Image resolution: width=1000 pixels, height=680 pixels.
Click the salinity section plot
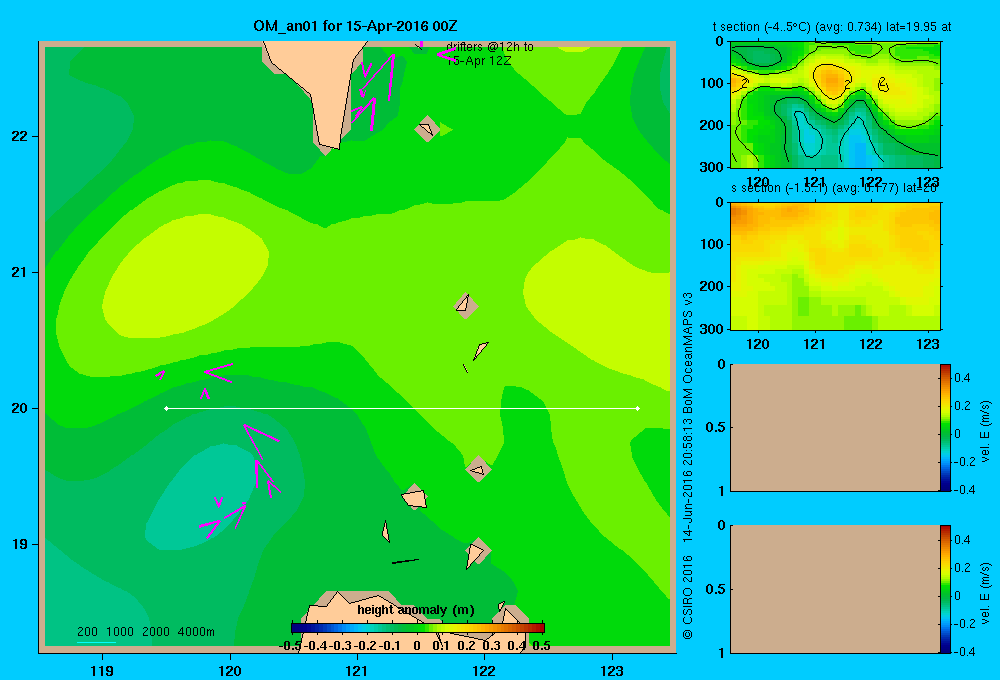coord(835,266)
